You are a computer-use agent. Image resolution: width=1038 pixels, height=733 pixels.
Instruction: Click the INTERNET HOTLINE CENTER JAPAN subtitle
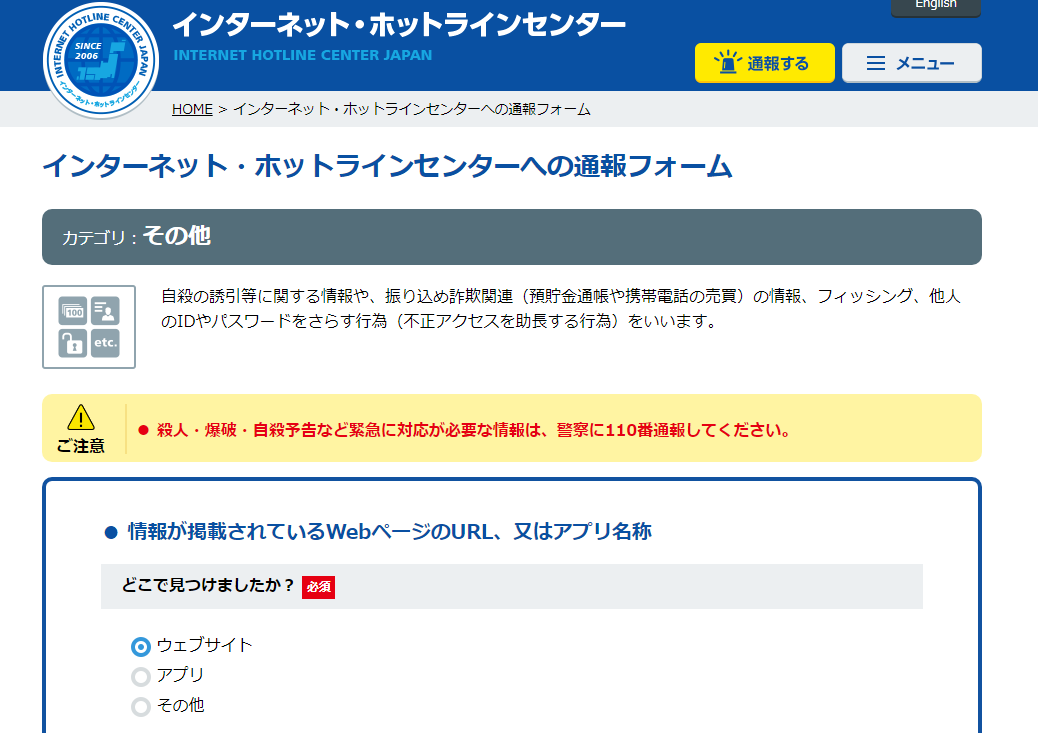[303, 56]
